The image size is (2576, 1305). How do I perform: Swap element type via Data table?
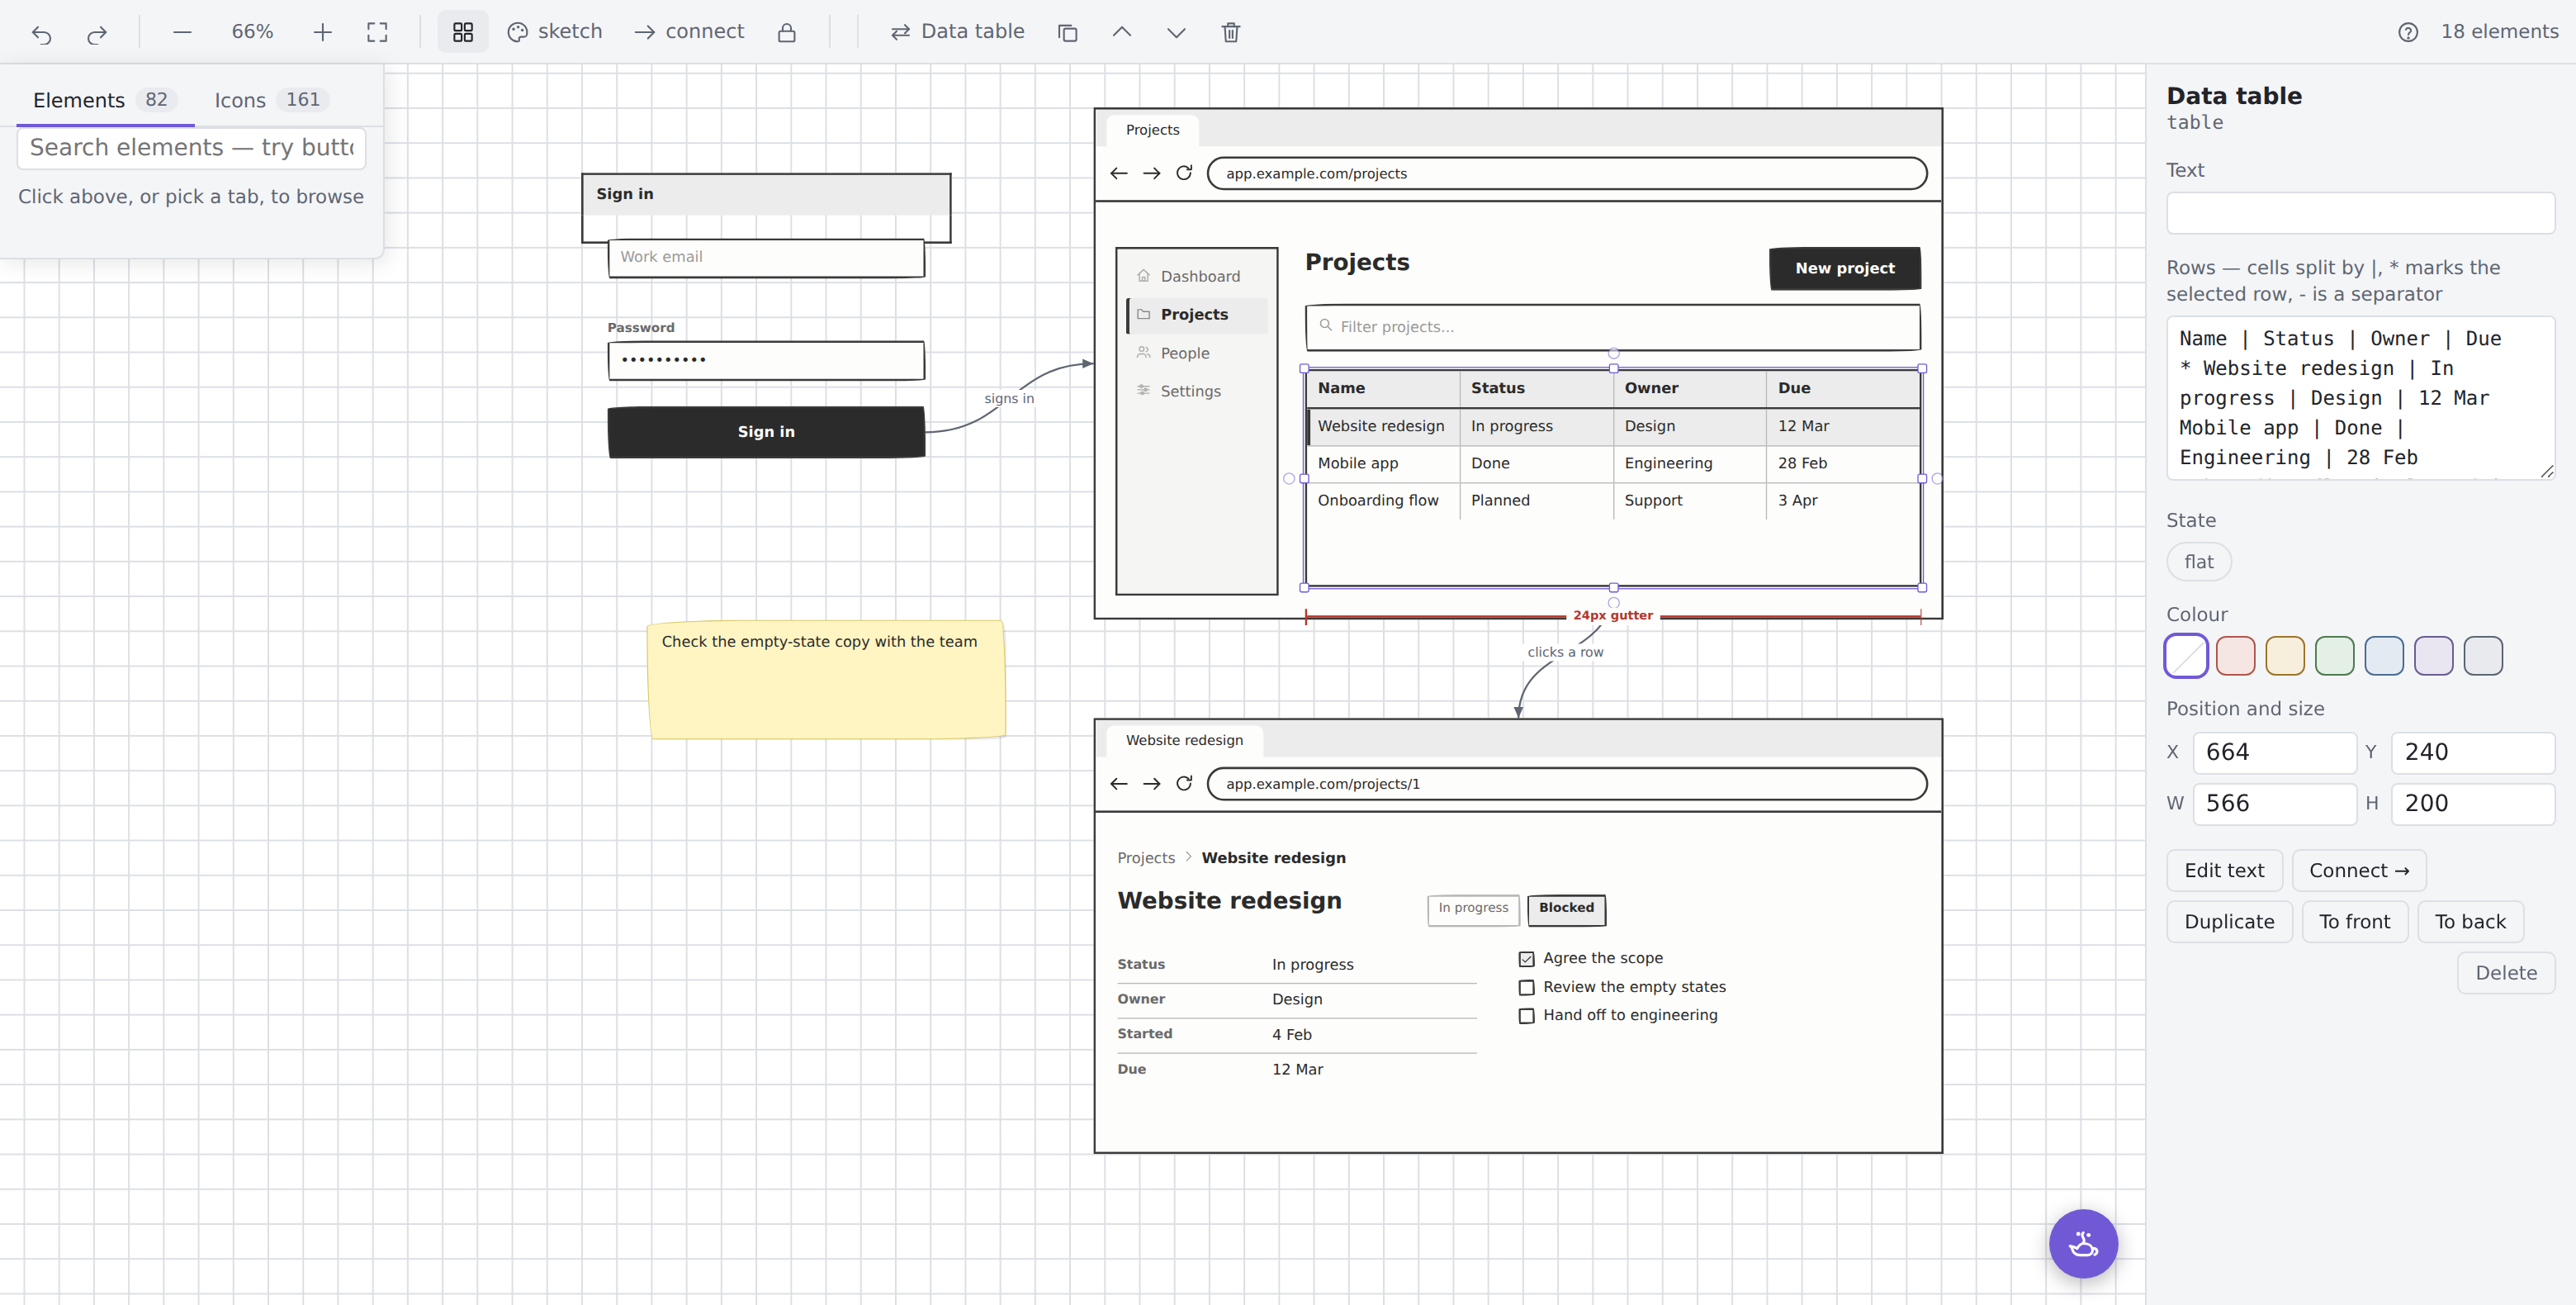pyautogui.click(x=957, y=32)
